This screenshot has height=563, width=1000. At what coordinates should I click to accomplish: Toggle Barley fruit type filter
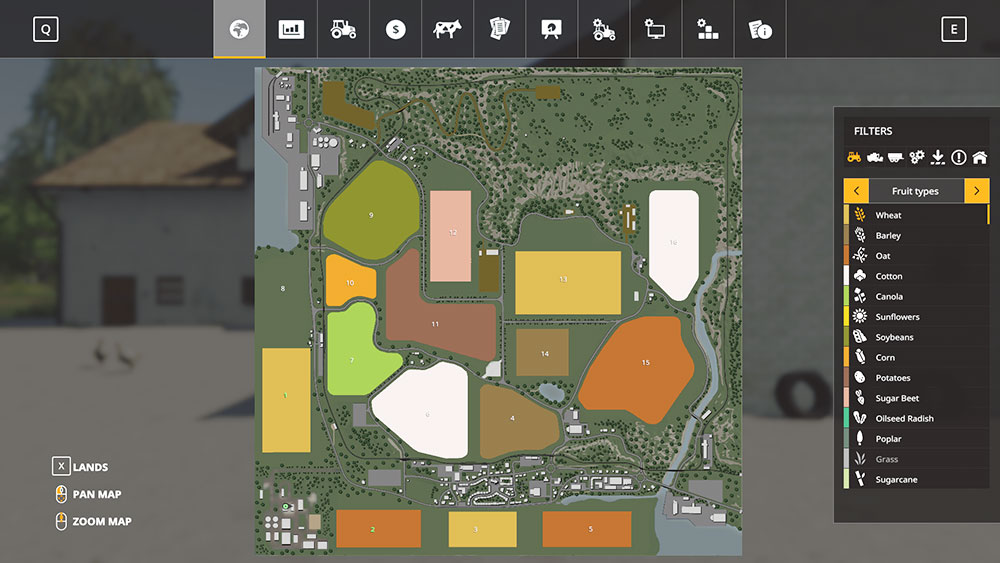(916, 235)
